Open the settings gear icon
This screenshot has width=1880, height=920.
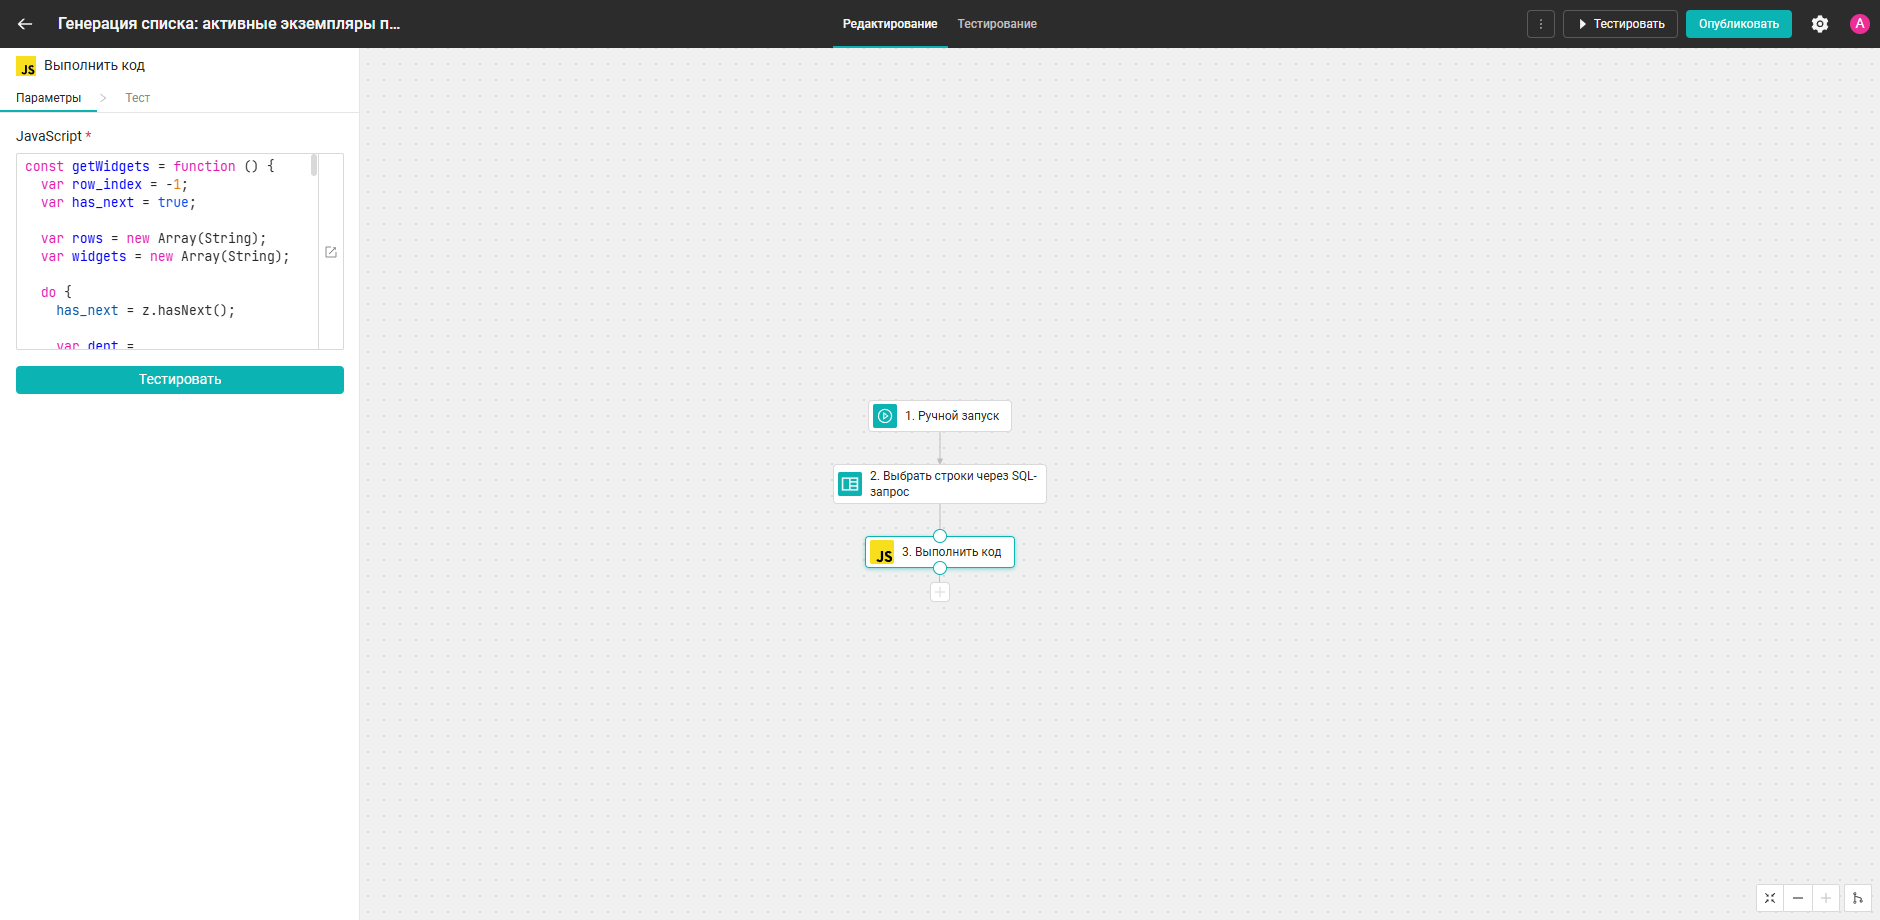1820,24
